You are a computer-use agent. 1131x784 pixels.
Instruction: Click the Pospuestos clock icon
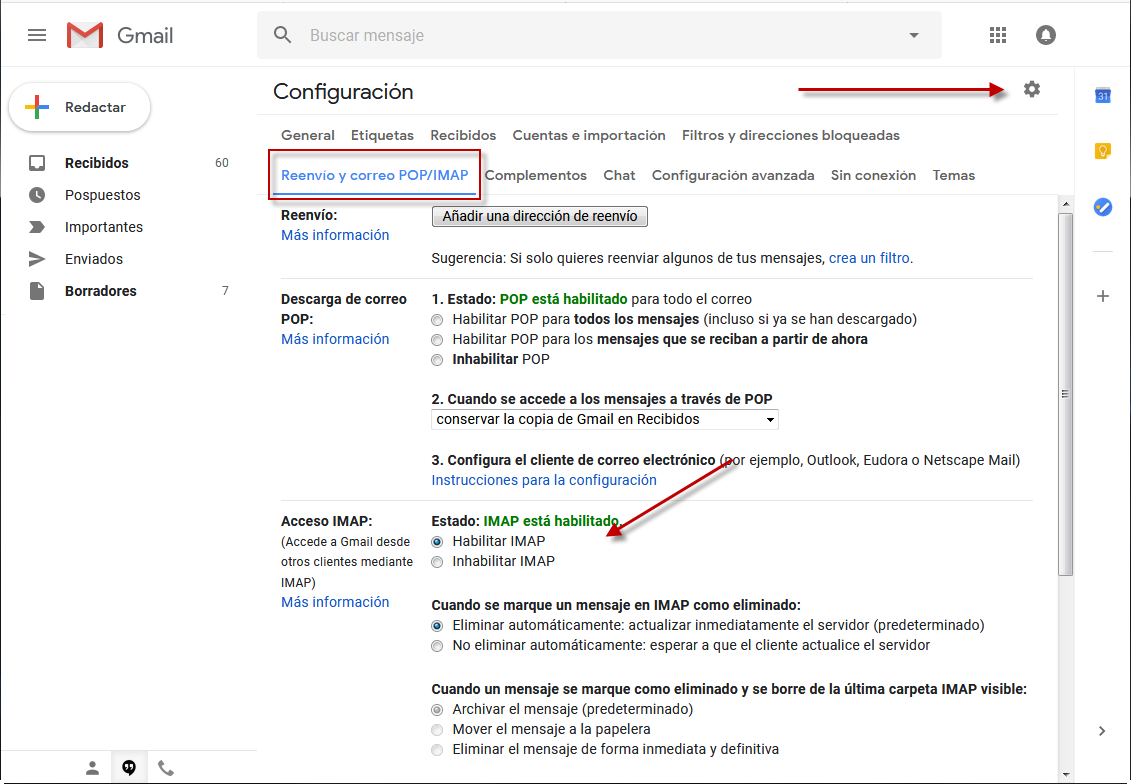(x=37, y=195)
